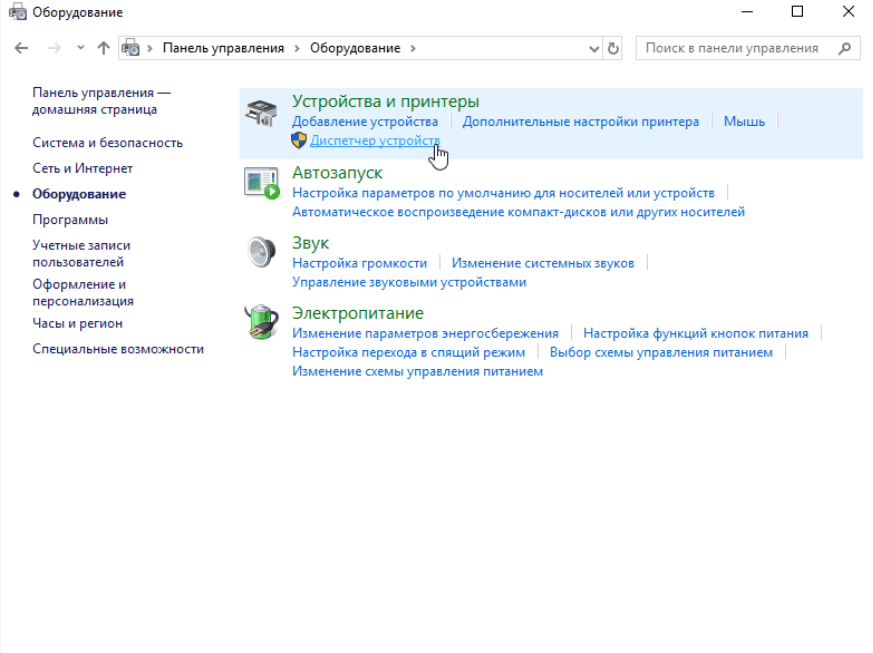Open Автозапуск heading
The height and width of the screenshot is (653, 873).
337,173
